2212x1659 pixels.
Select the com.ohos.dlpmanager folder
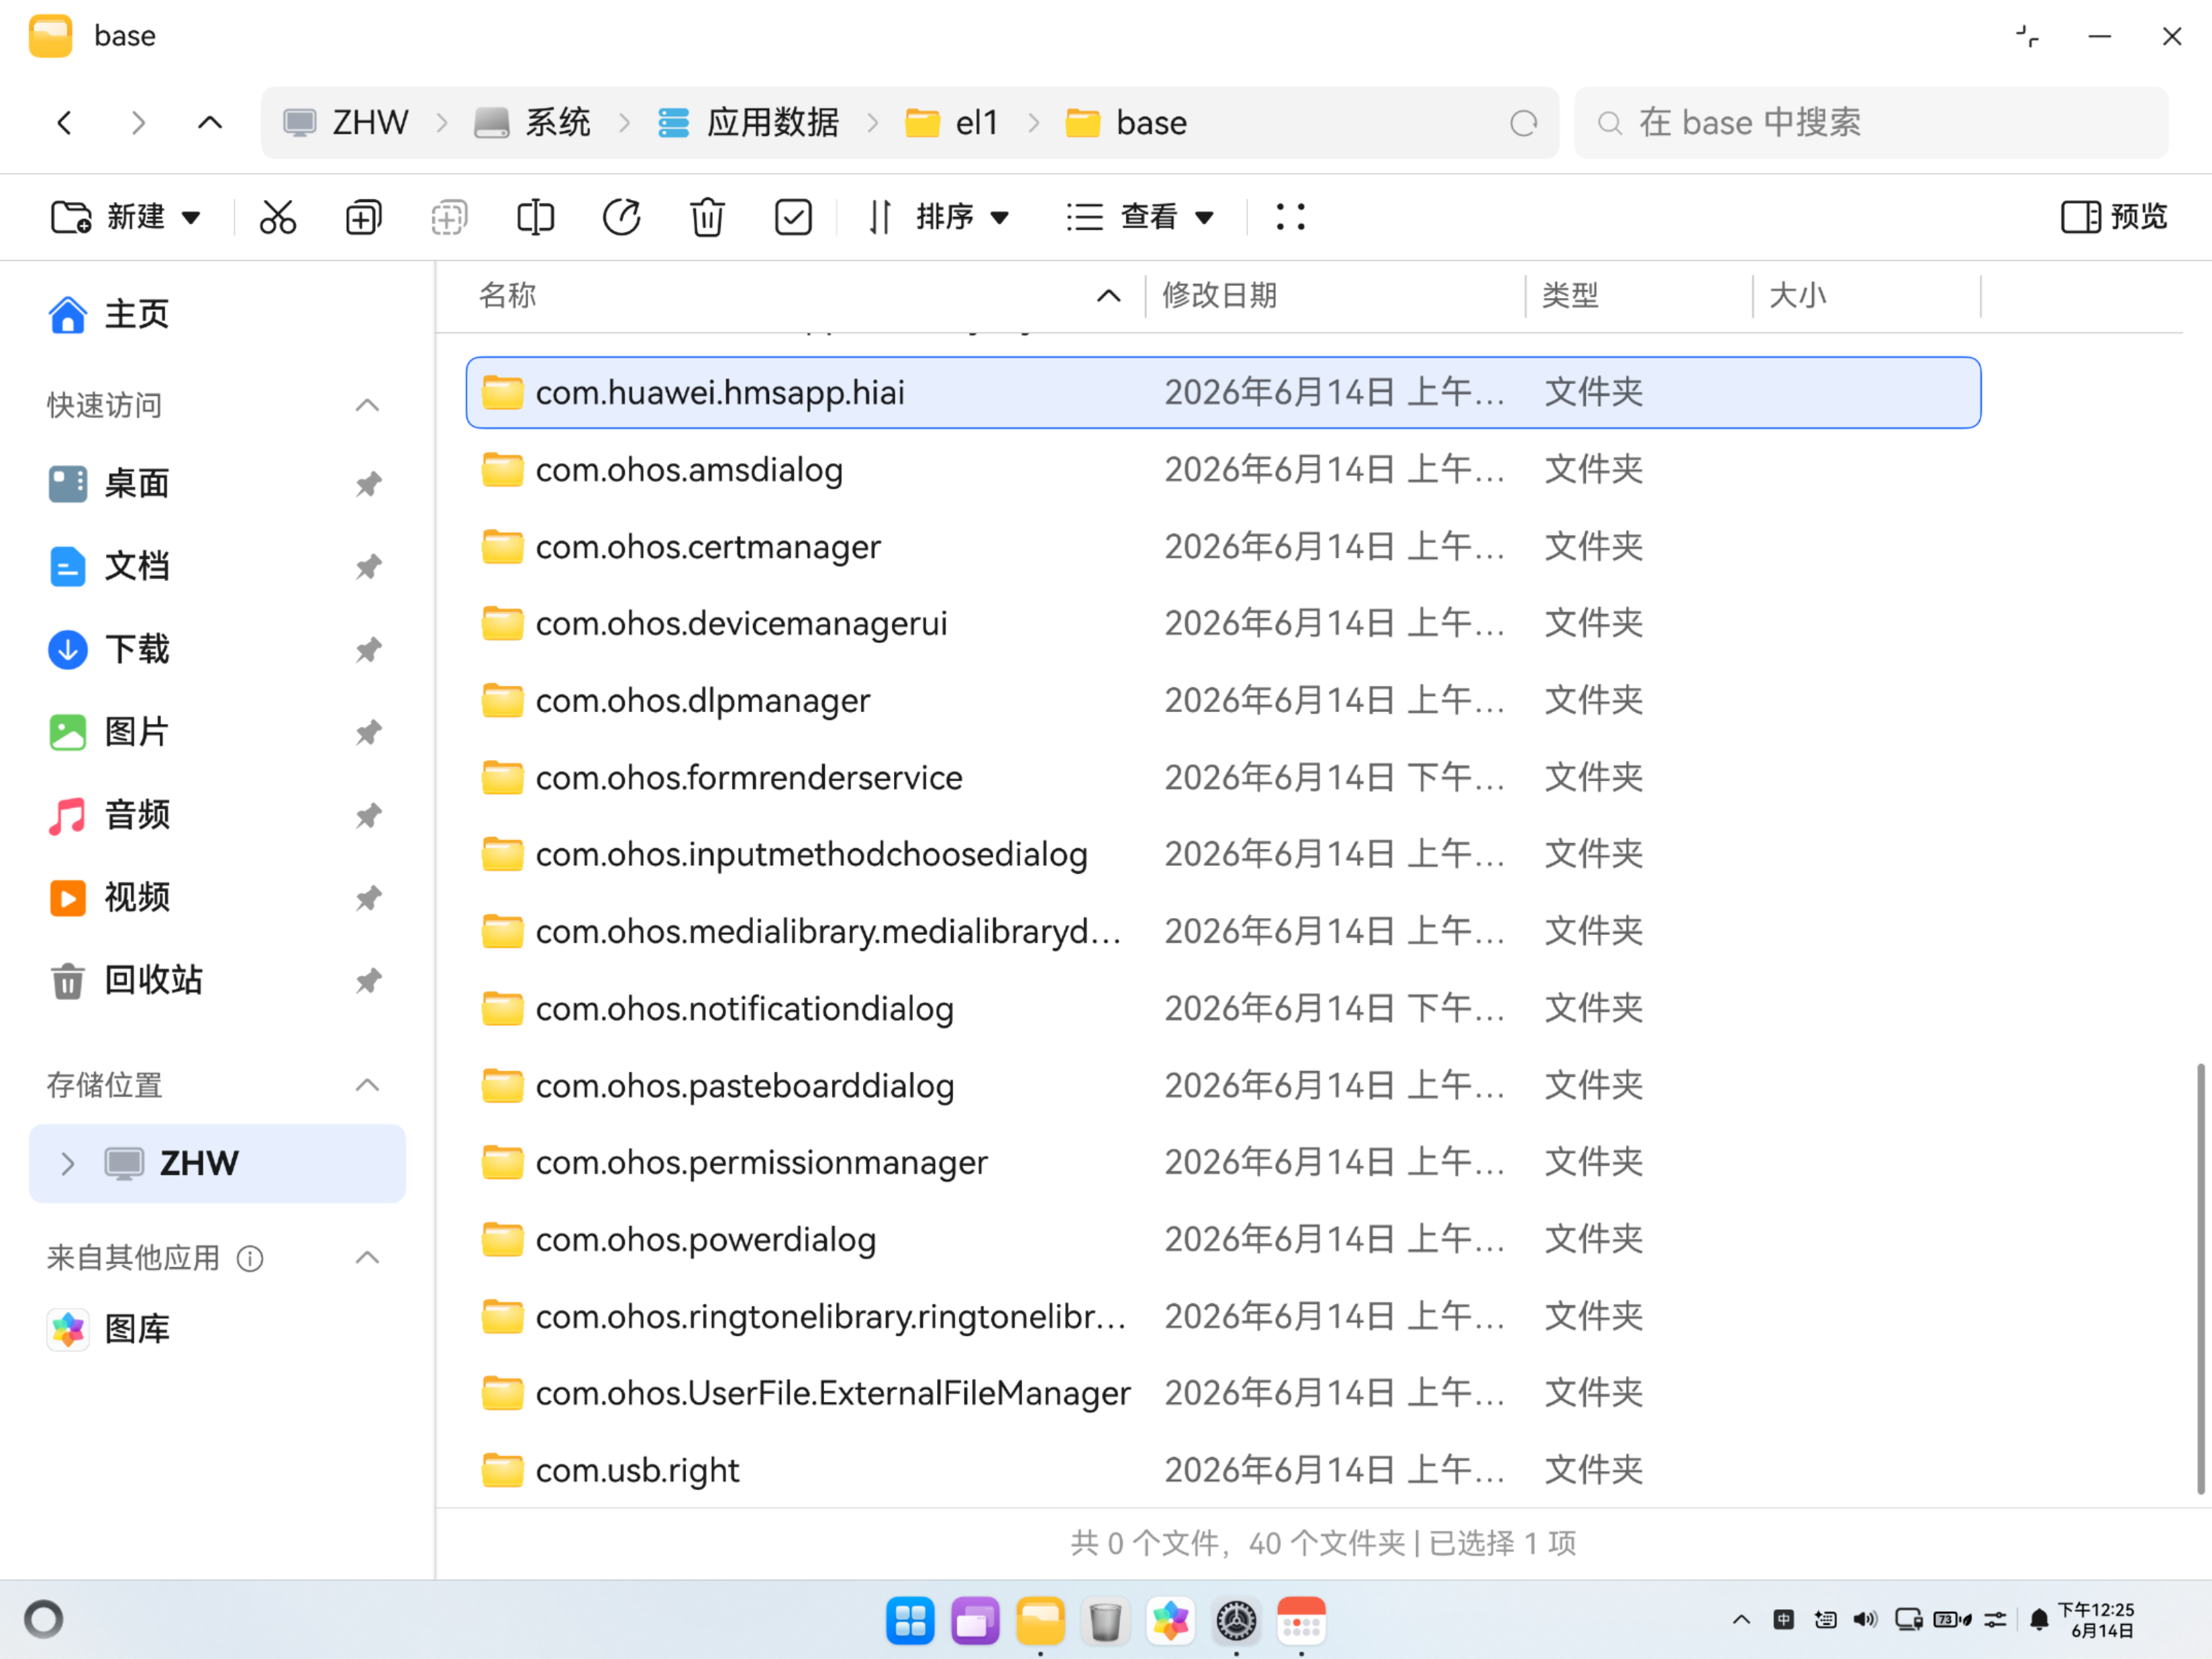(1223, 701)
